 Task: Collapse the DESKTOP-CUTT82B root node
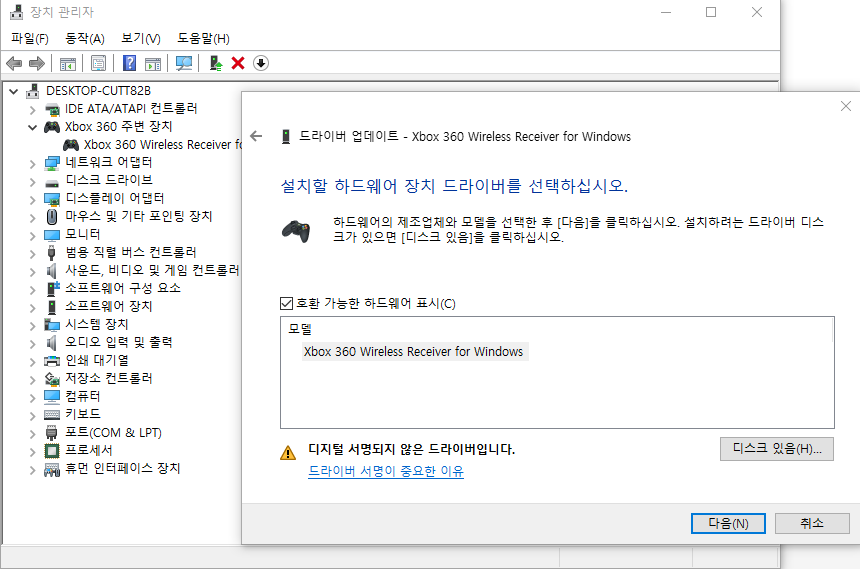(14, 91)
